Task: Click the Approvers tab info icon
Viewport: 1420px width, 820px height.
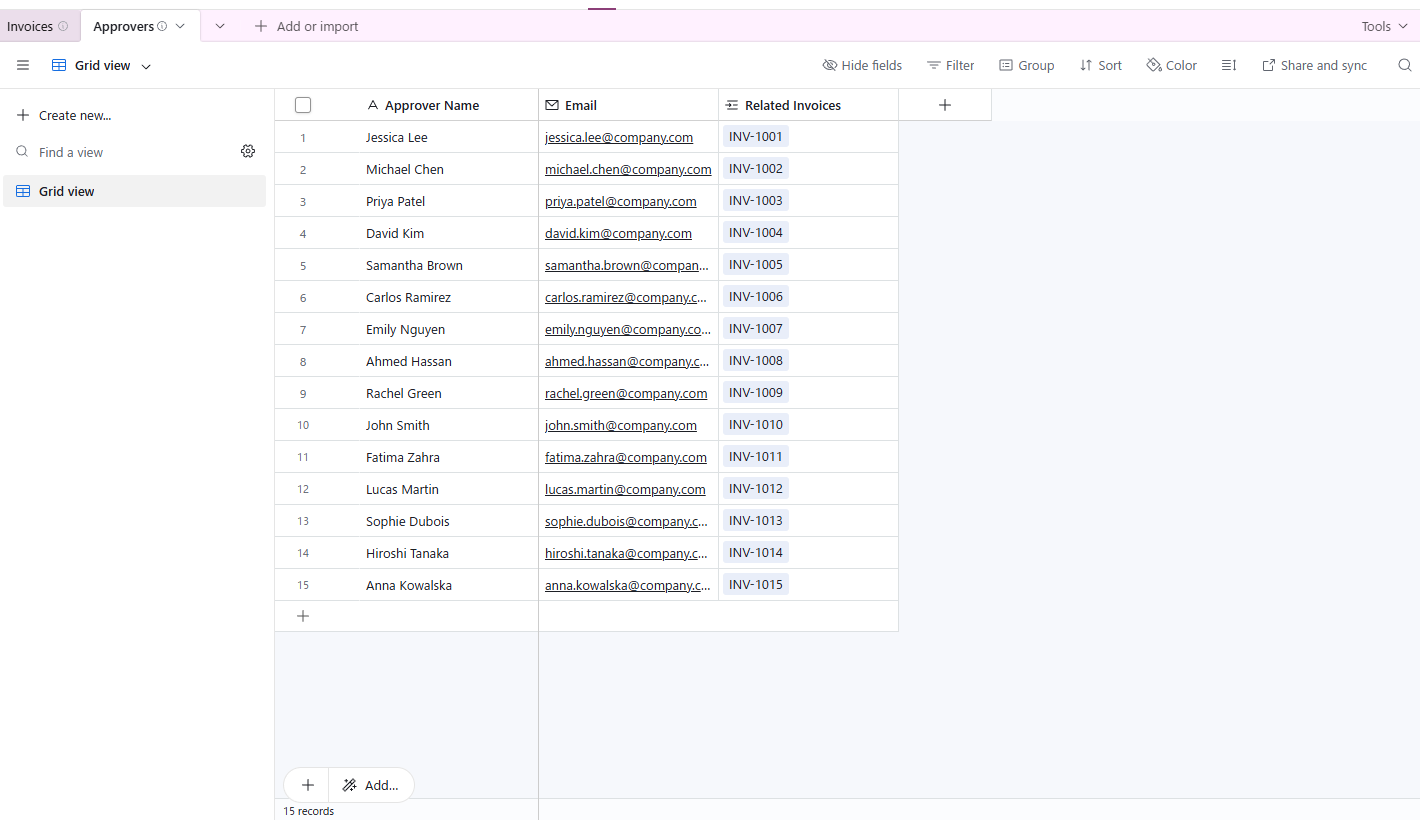Action: (x=162, y=26)
